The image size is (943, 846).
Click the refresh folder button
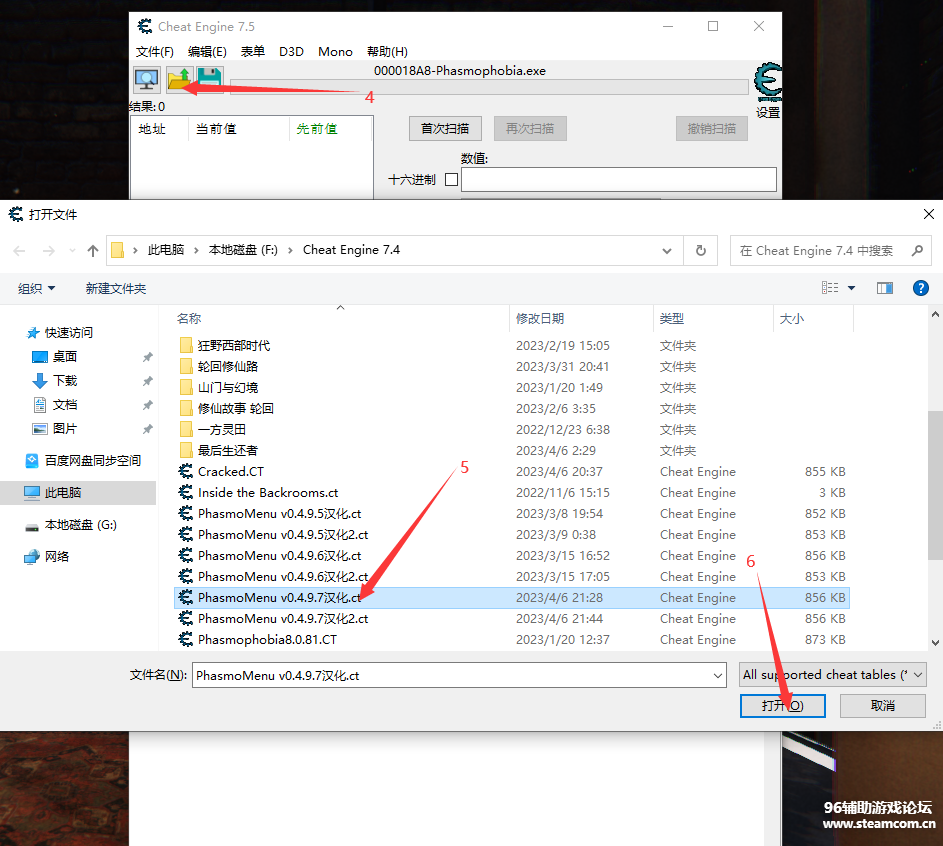click(x=701, y=251)
